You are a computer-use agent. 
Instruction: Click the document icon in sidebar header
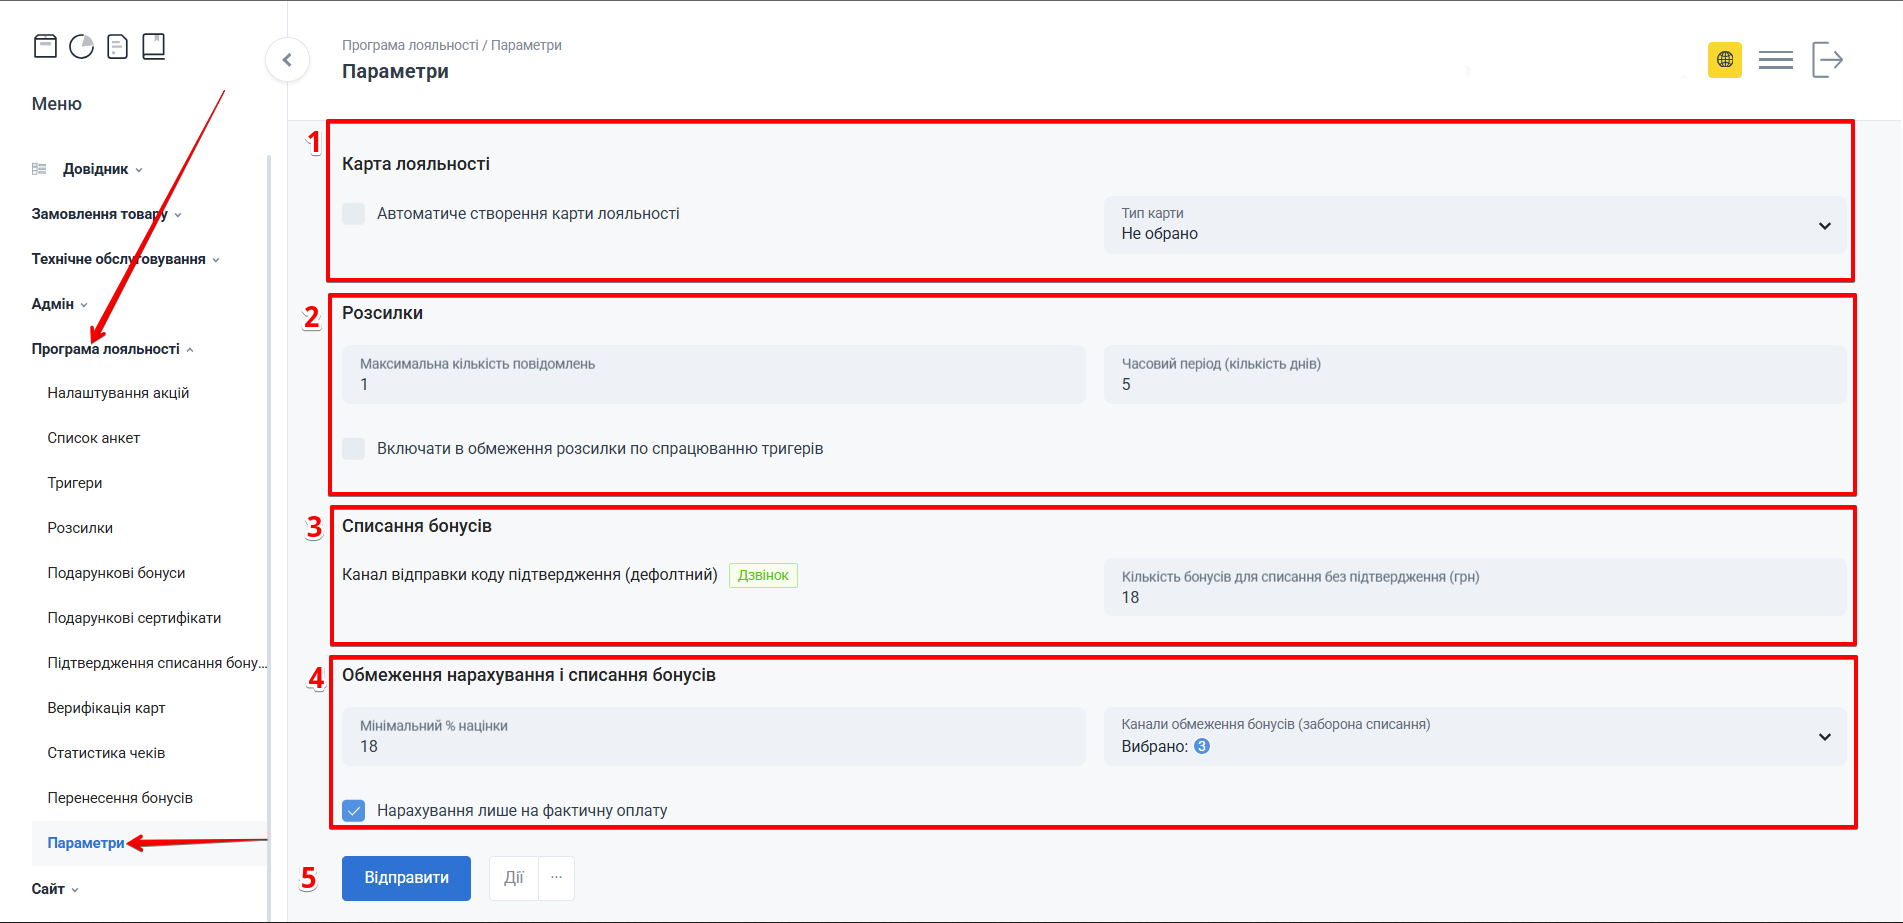[x=117, y=46]
